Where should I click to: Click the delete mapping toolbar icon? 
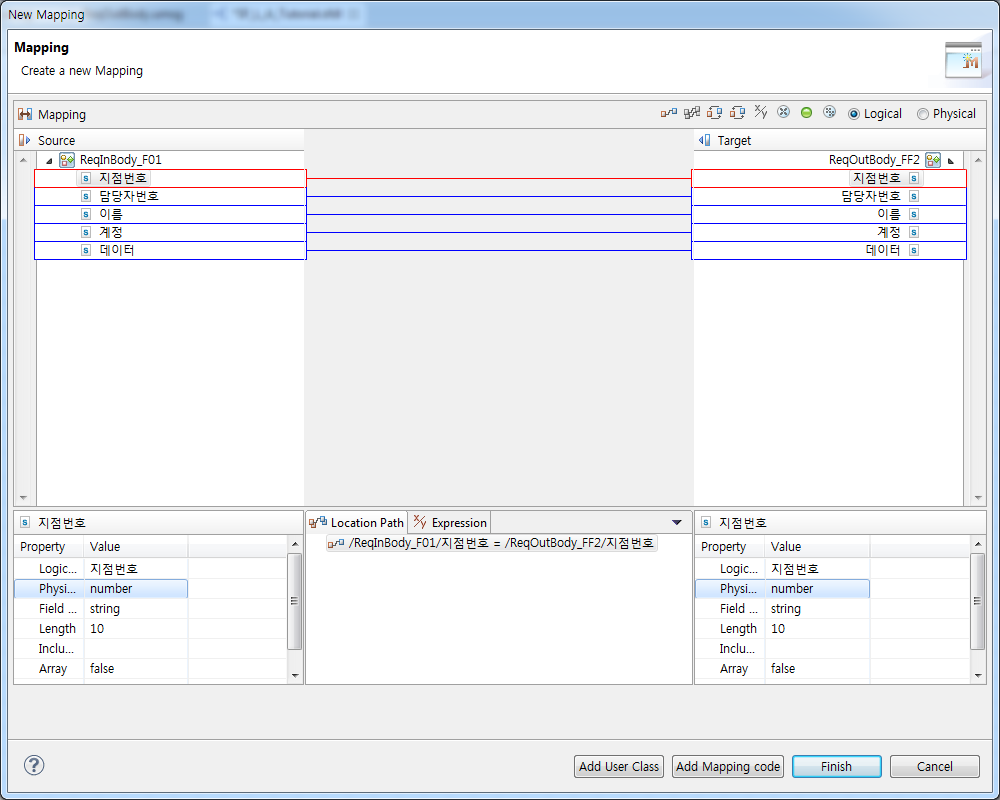(x=783, y=112)
